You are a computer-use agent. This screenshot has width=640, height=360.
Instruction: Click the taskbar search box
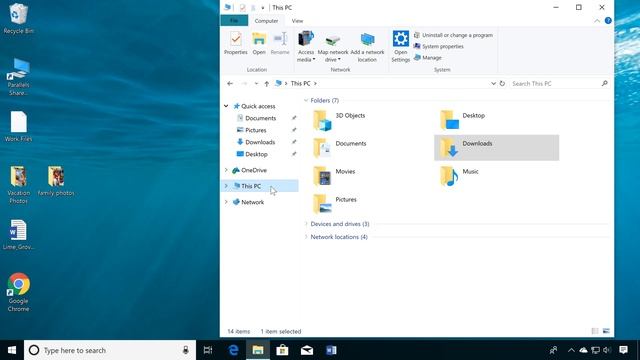(110, 350)
